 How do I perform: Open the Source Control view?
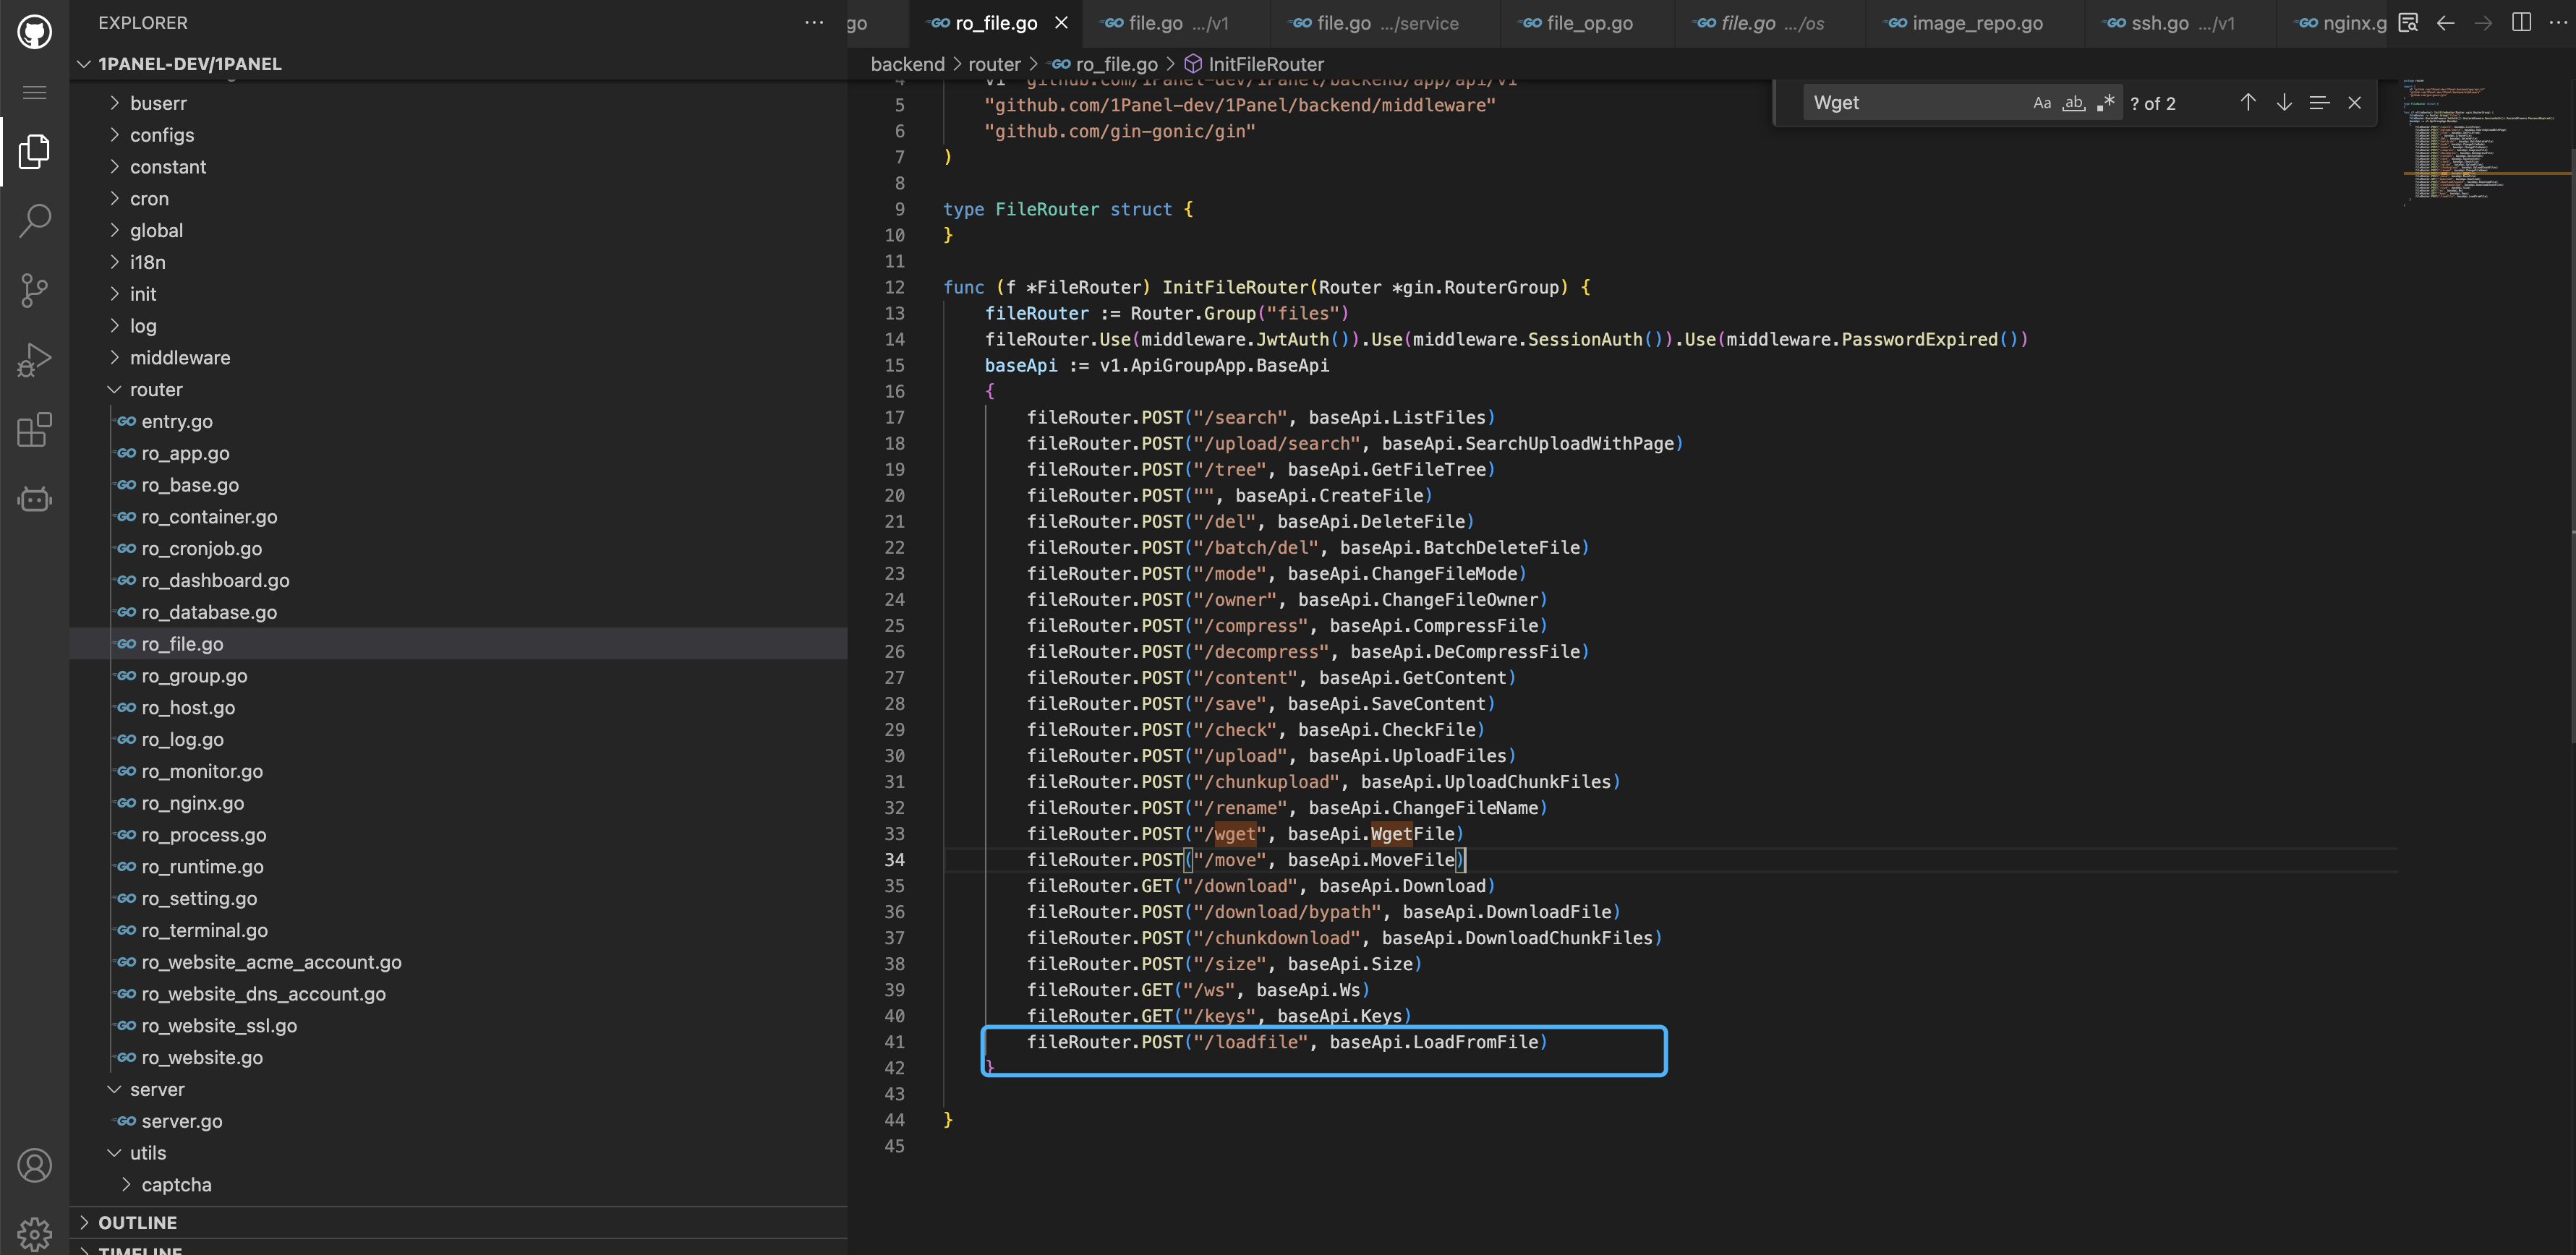click(x=35, y=291)
